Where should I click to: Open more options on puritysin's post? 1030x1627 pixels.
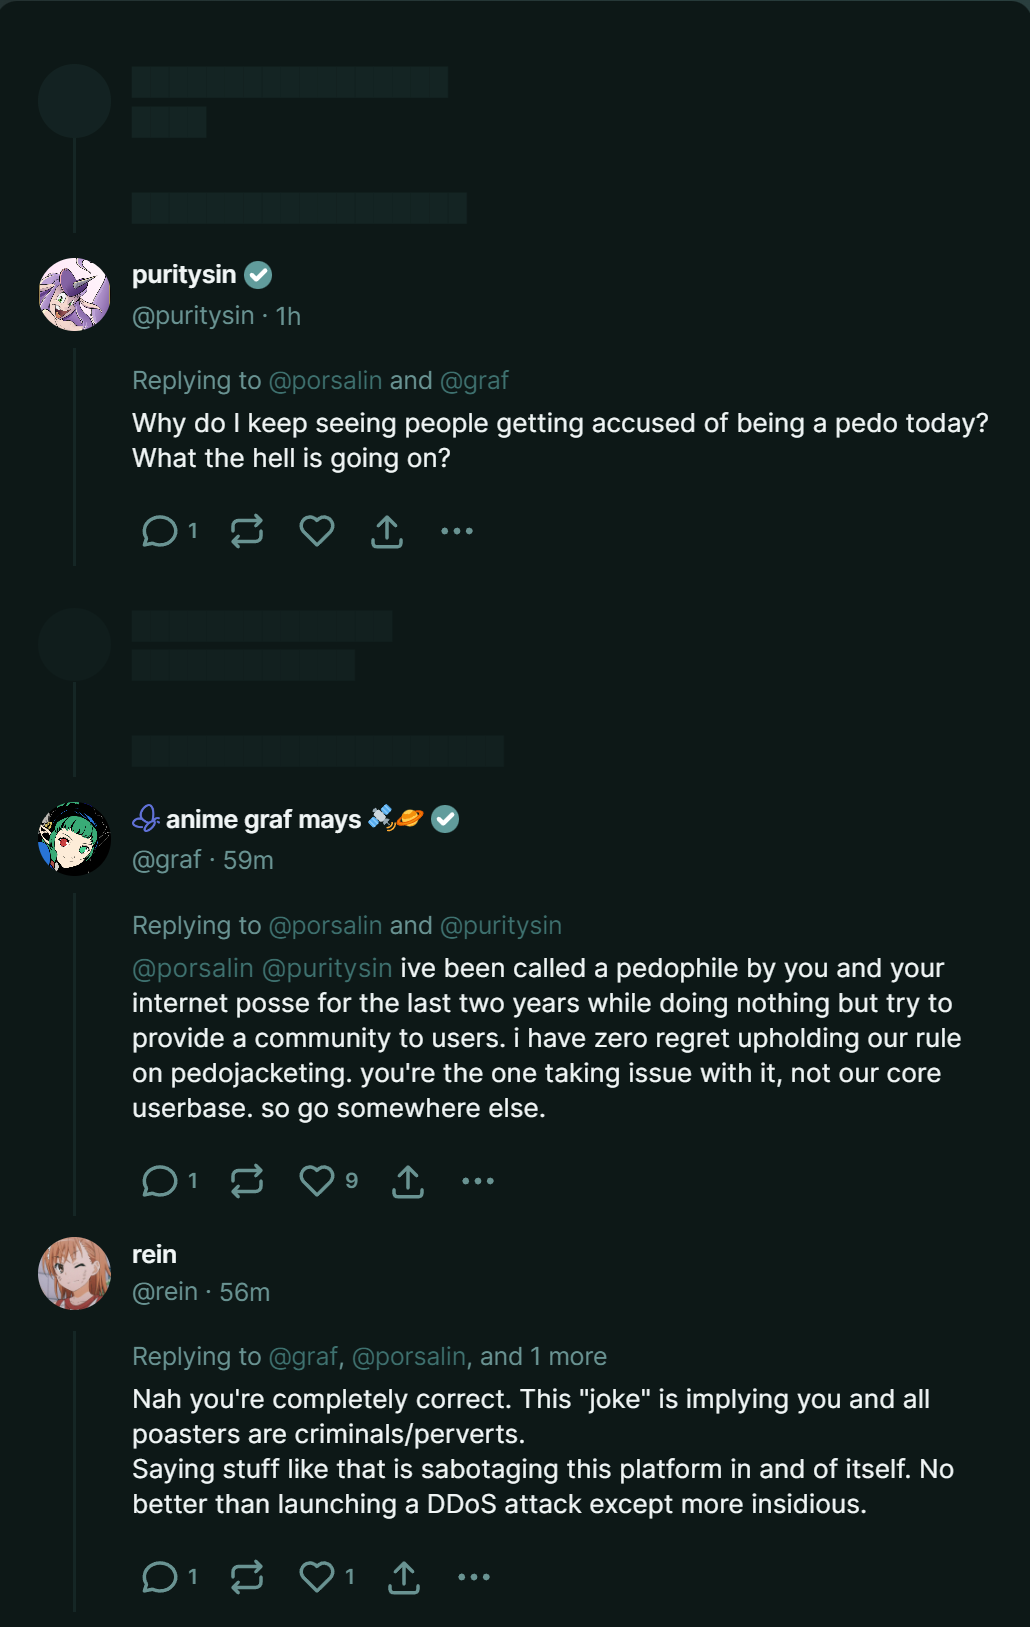(x=457, y=531)
